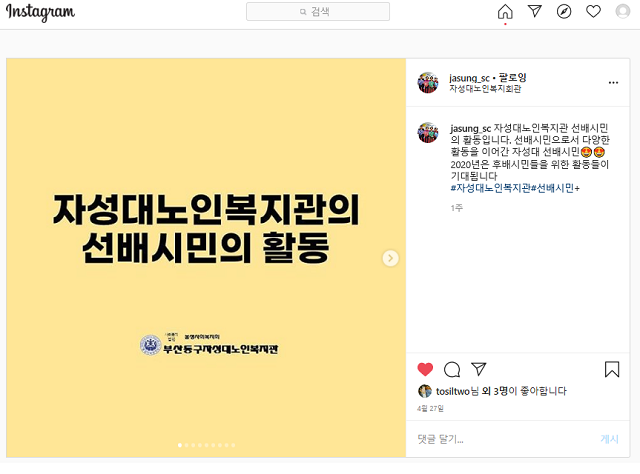The height and width of the screenshot is (474, 640).
Task: Advance carousel with next arrow
Action: [390, 258]
